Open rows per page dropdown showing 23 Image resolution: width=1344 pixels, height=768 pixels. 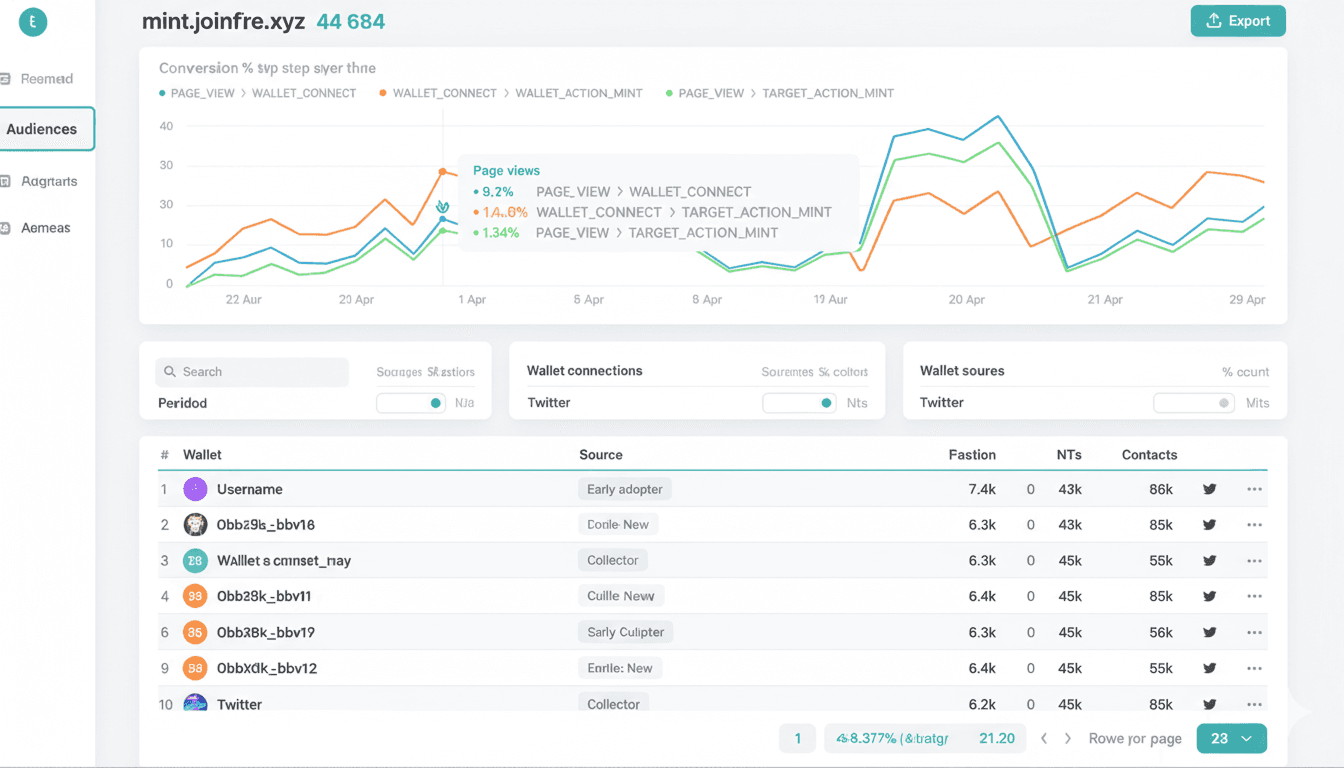(x=1231, y=738)
